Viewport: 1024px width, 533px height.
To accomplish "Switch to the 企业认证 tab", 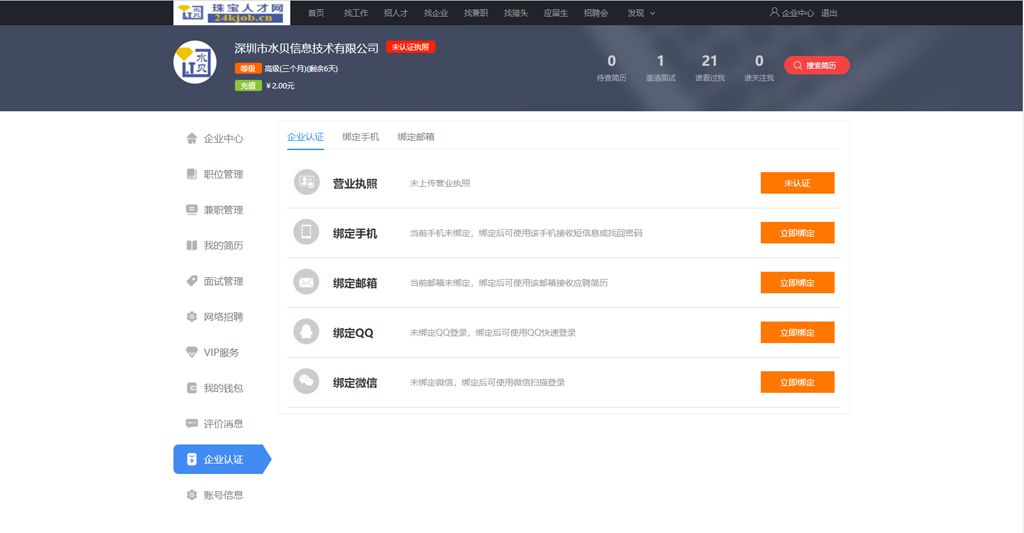I will (305, 137).
